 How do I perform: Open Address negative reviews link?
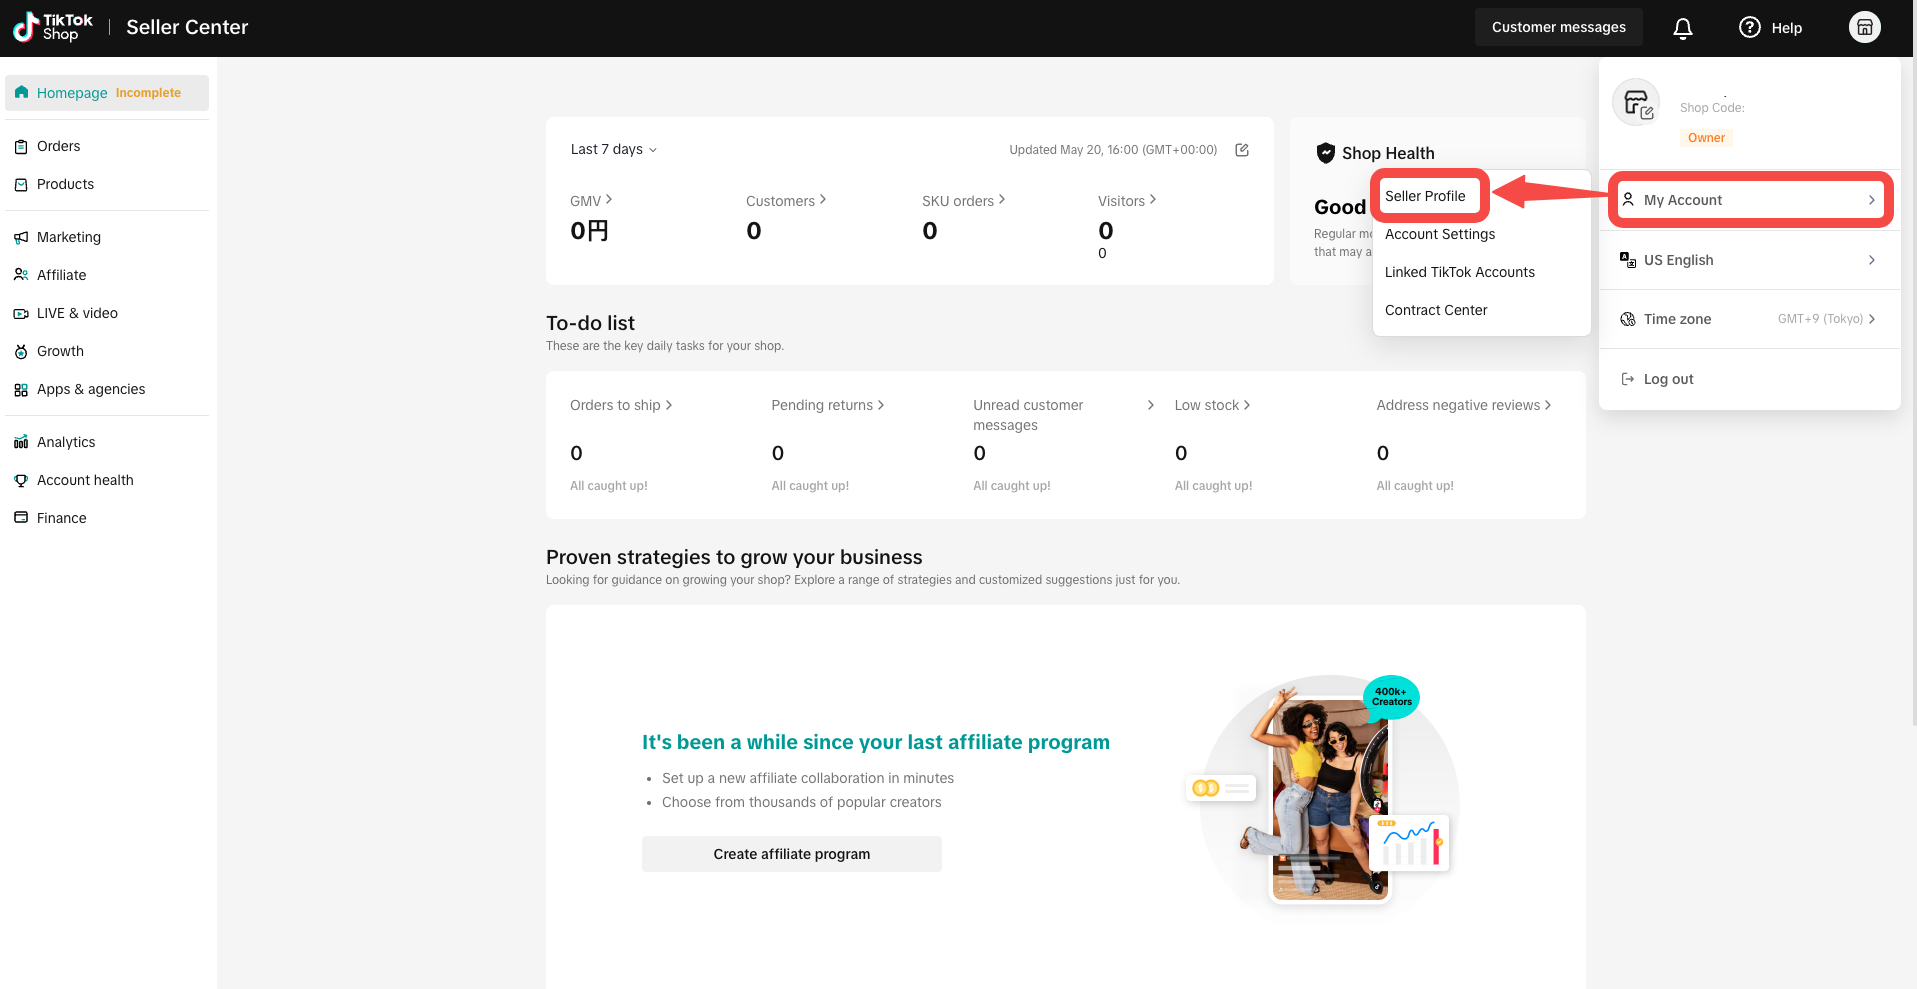tap(1464, 405)
